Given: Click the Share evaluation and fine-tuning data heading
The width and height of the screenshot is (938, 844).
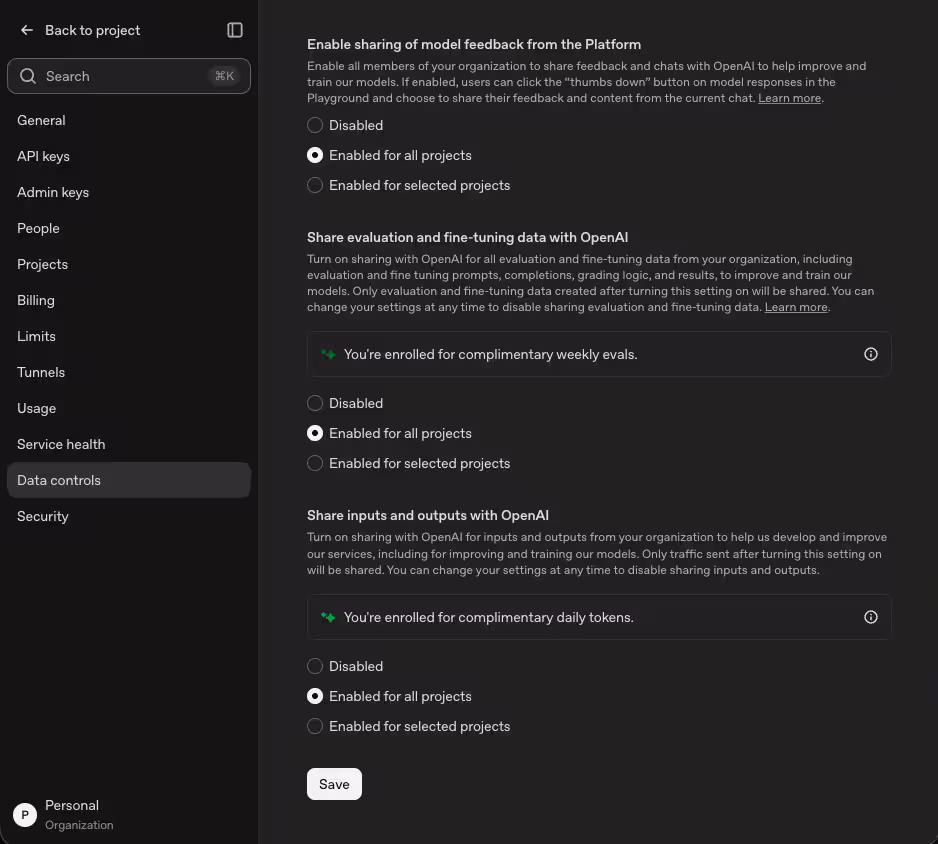Looking at the screenshot, I should tap(467, 237).
